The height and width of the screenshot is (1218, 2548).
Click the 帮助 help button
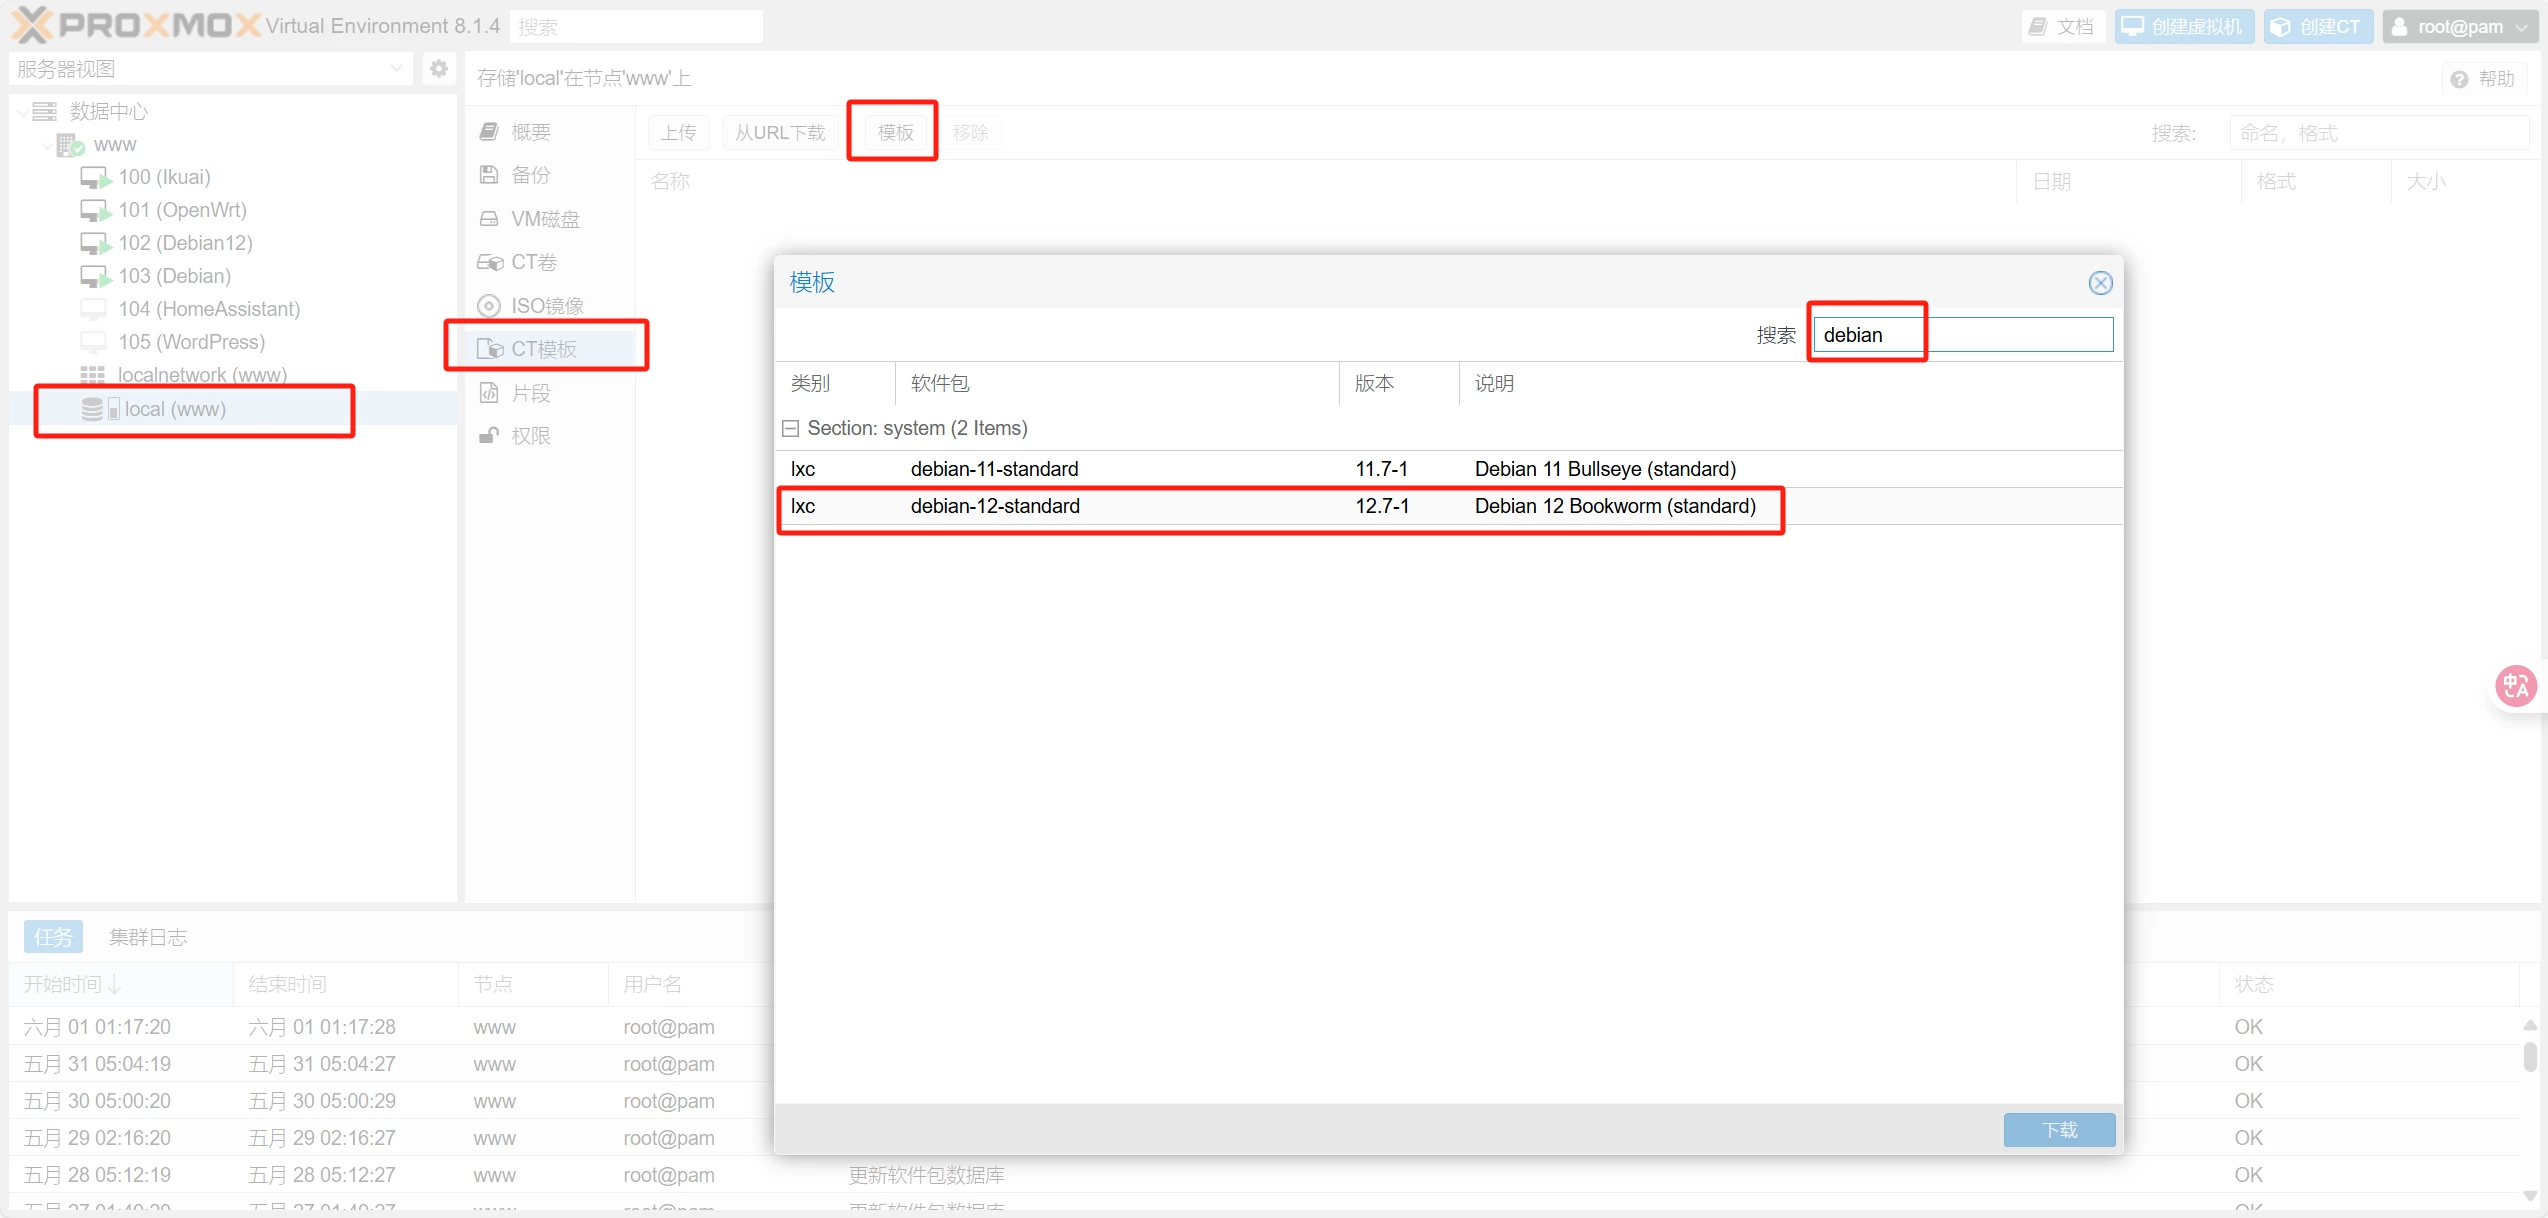tap(2484, 79)
